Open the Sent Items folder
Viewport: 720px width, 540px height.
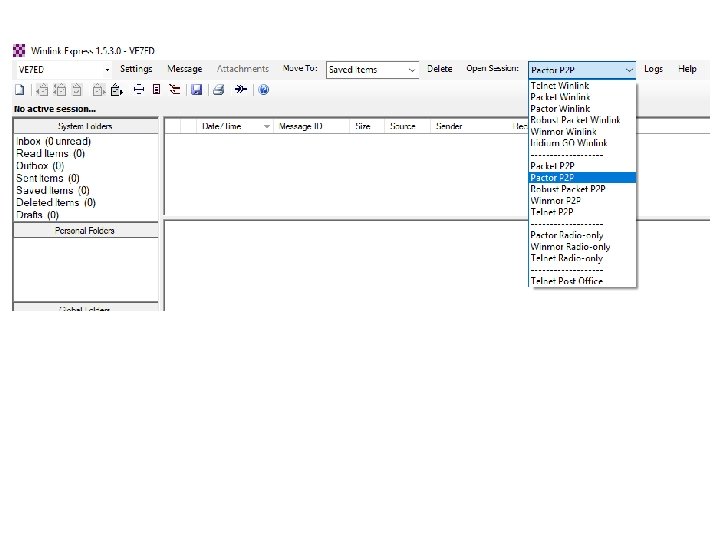tap(48, 178)
